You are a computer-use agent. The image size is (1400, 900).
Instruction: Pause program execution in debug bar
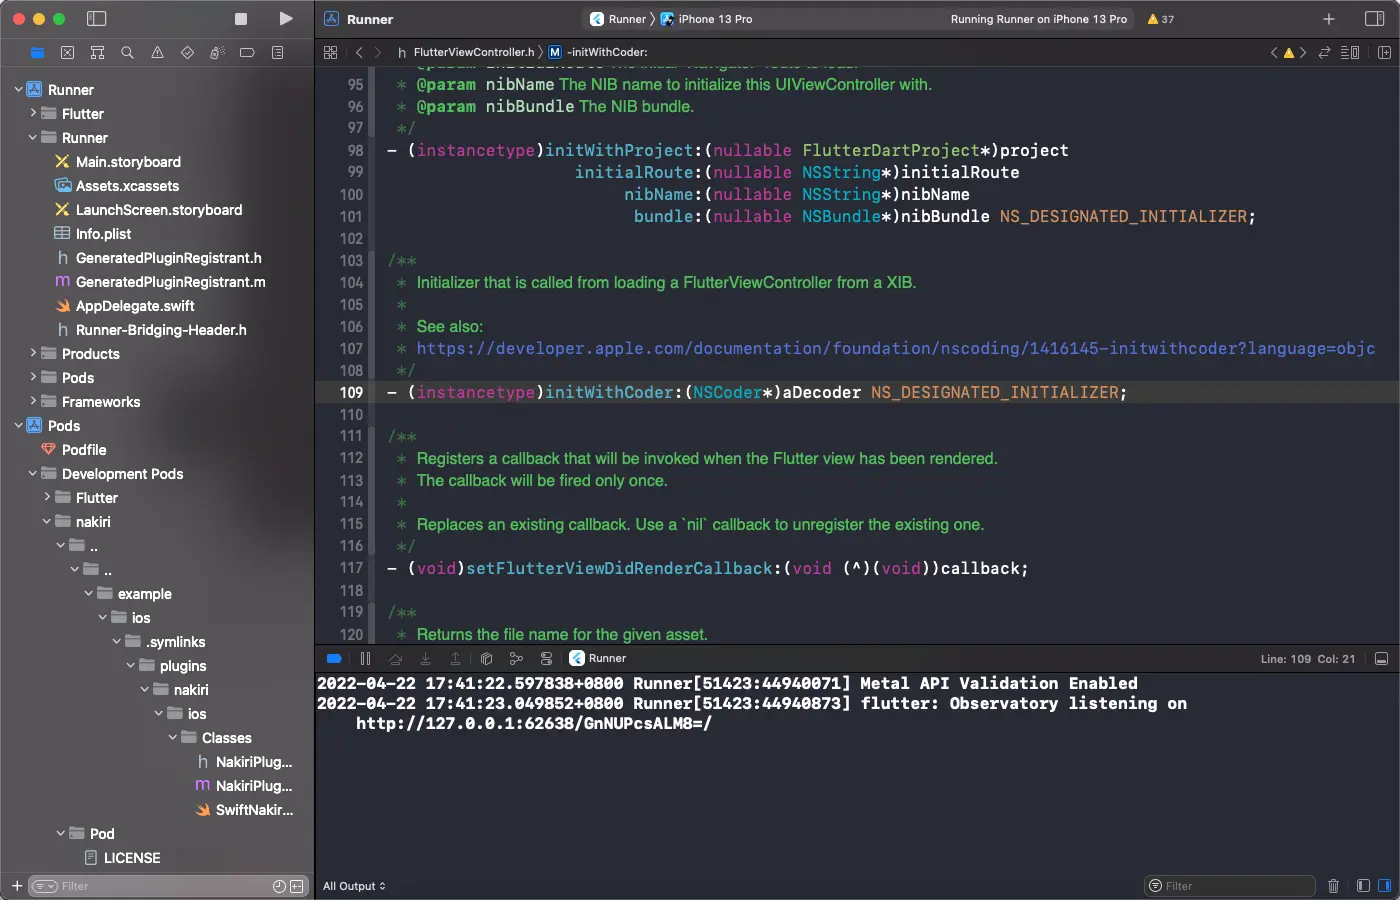click(x=365, y=658)
